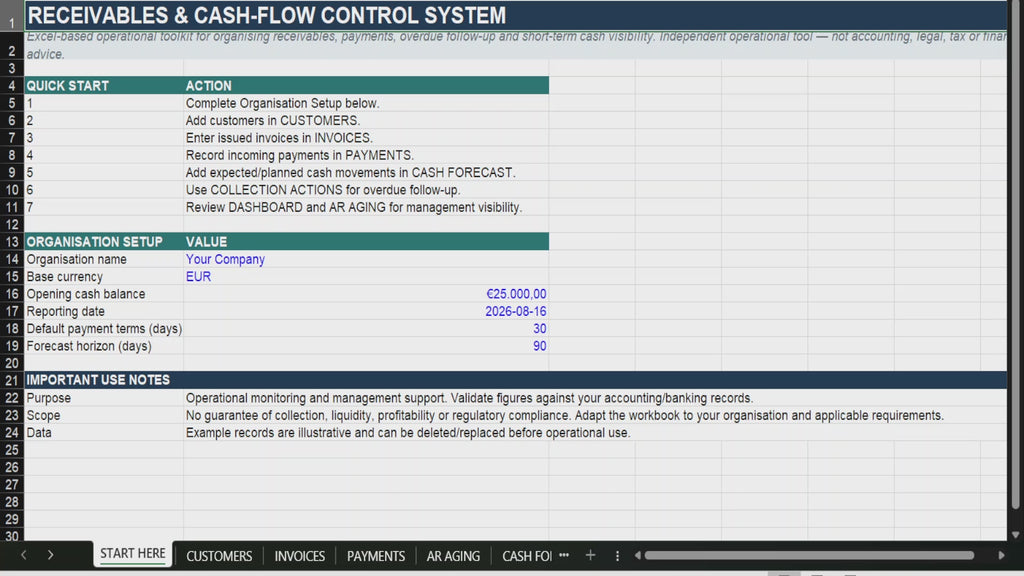Viewport: 1024px width, 576px height.
Task: Select the 2026-08-16 reporting date cell
Action: [366, 311]
